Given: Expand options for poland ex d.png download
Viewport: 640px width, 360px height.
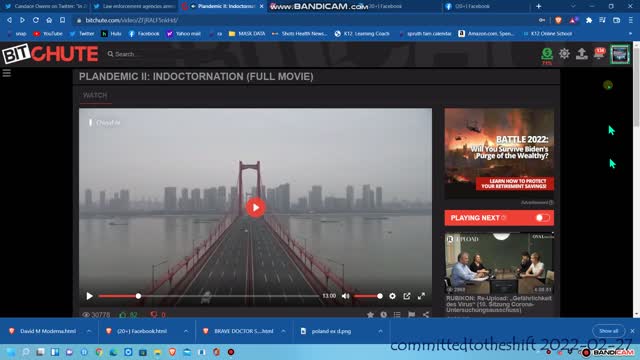Looking at the screenshot, I should [x=380, y=331].
